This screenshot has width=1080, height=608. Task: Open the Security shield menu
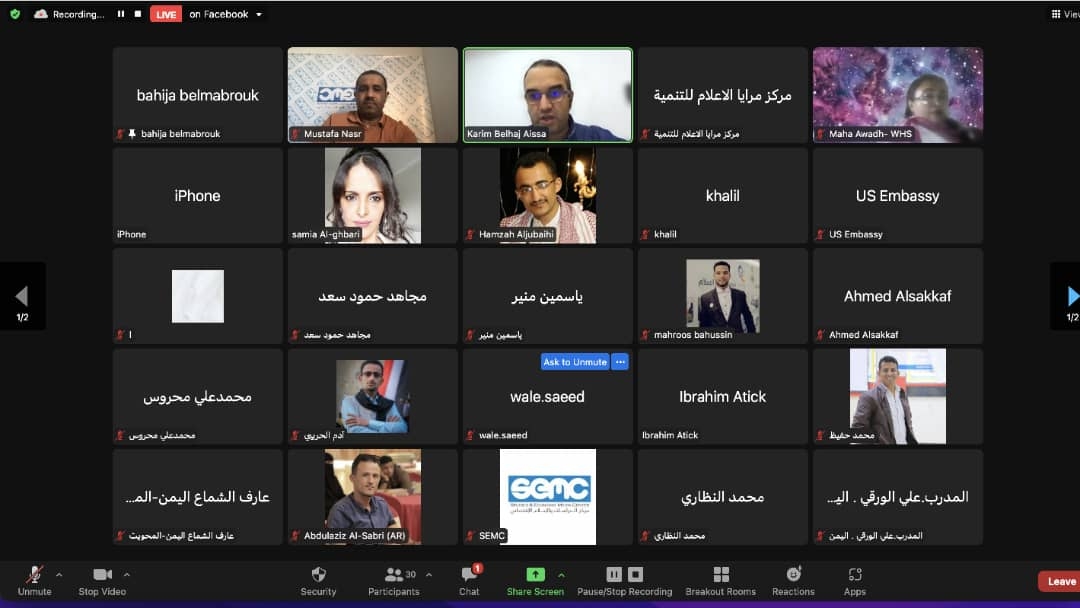(x=318, y=580)
